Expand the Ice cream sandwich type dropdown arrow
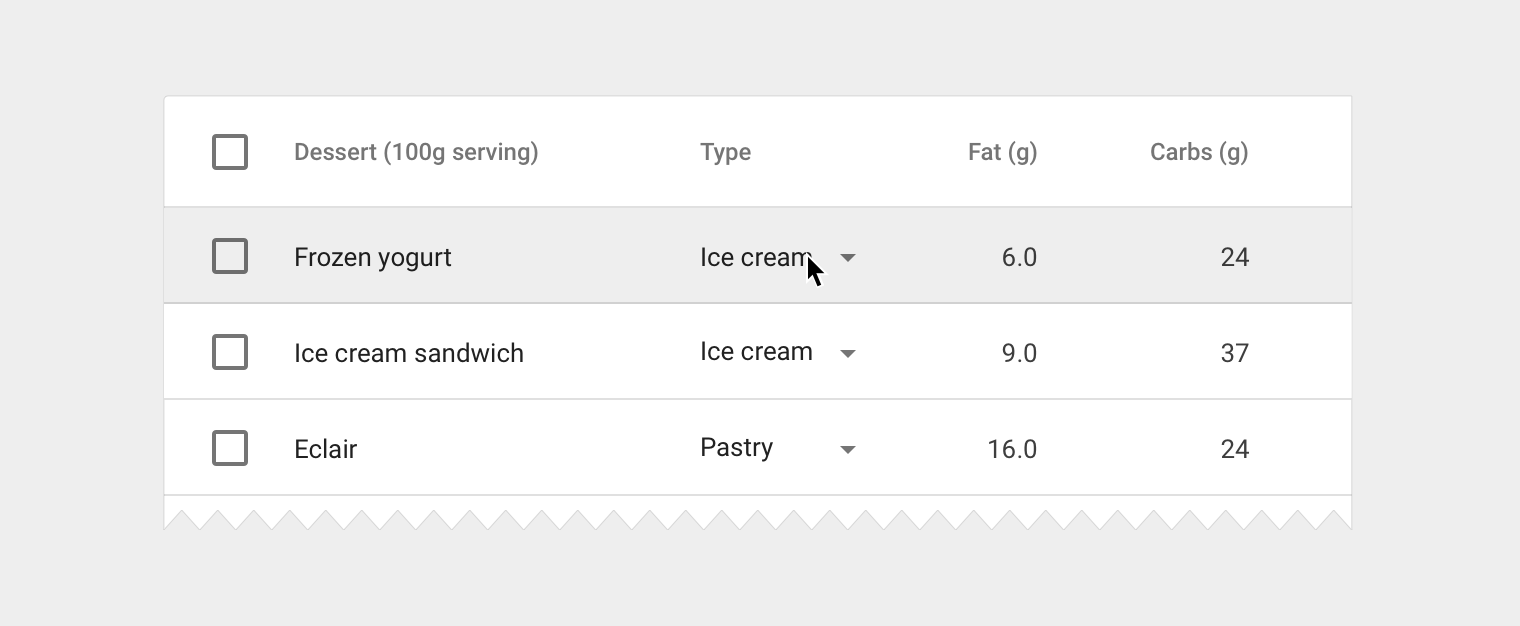1520x626 pixels. click(x=848, y=353)
